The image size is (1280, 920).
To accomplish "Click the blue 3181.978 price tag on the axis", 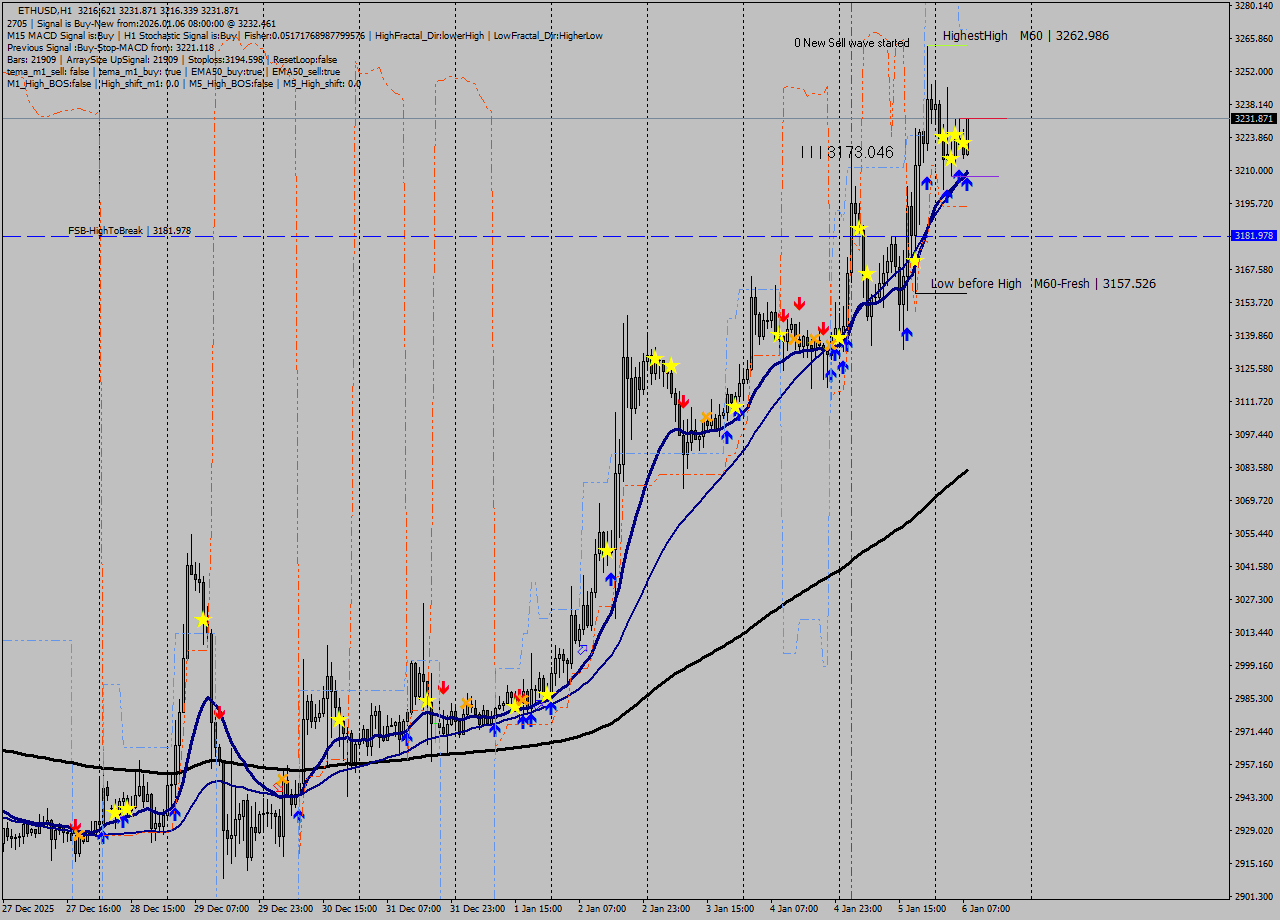I will pyautogui.click(x=1253, y=236).
